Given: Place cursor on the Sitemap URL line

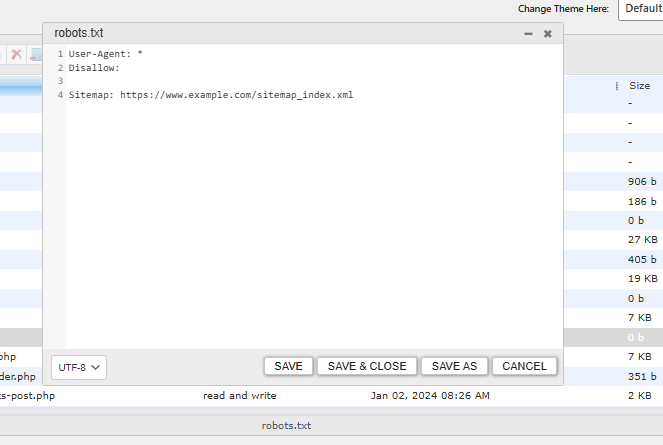Looking at the screenshot, I should click(x=210, y=96).
